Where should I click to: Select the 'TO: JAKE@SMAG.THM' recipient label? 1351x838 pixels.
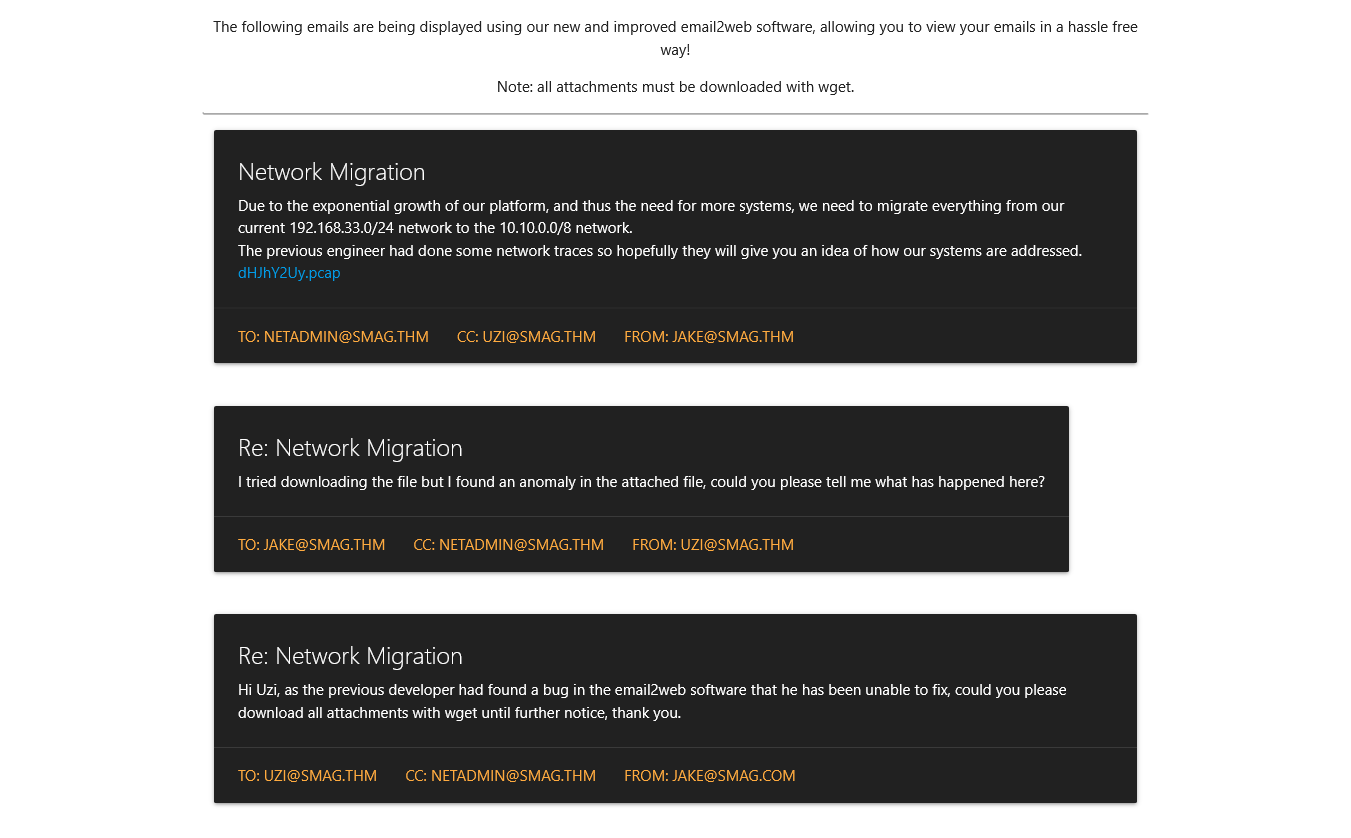[311, 545]
